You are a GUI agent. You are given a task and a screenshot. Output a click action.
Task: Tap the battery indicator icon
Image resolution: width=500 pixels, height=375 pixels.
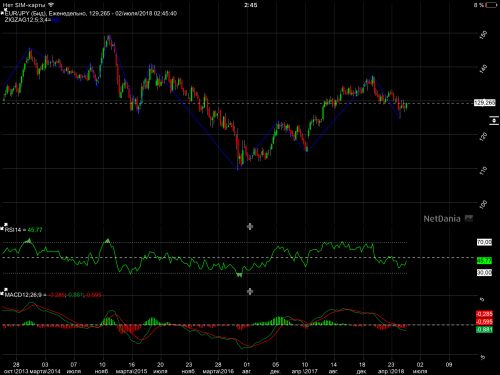[x=491, y=5]
